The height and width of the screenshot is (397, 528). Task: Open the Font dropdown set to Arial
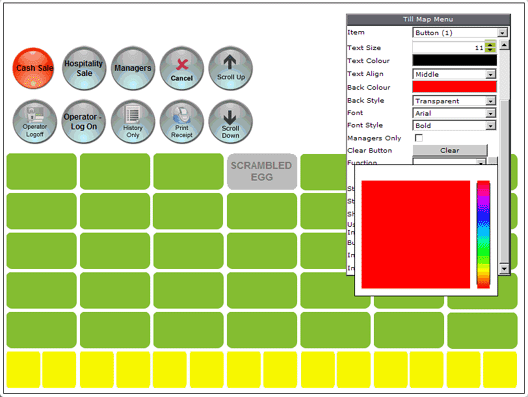click(x=454, y=113)
